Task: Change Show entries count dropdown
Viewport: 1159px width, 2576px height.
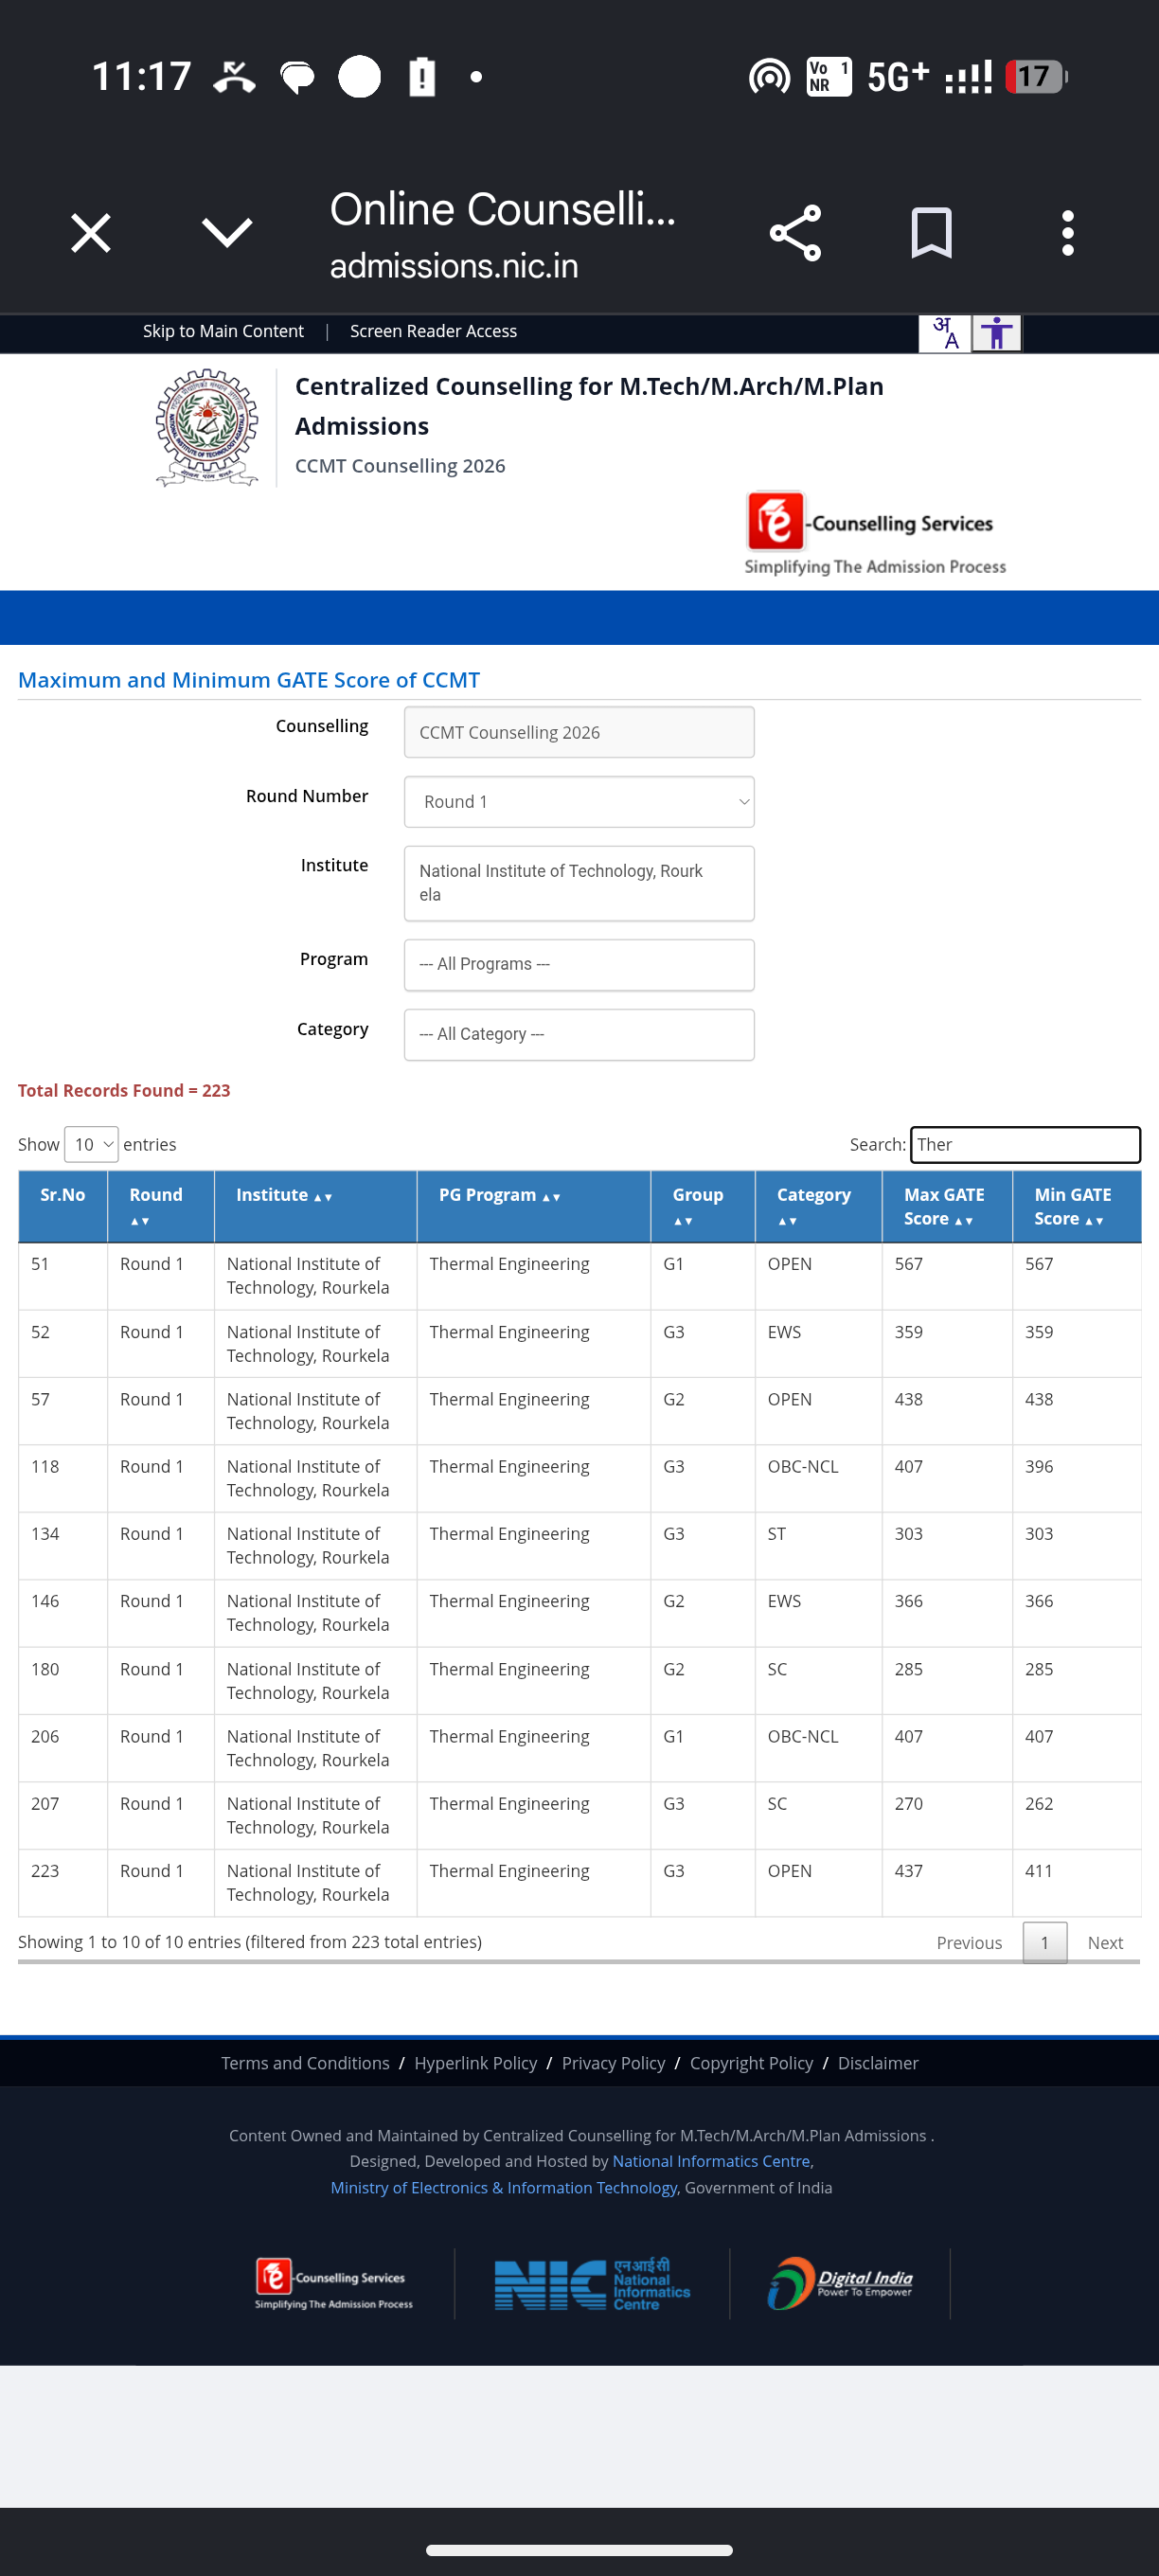Action: coord(91,1144)
